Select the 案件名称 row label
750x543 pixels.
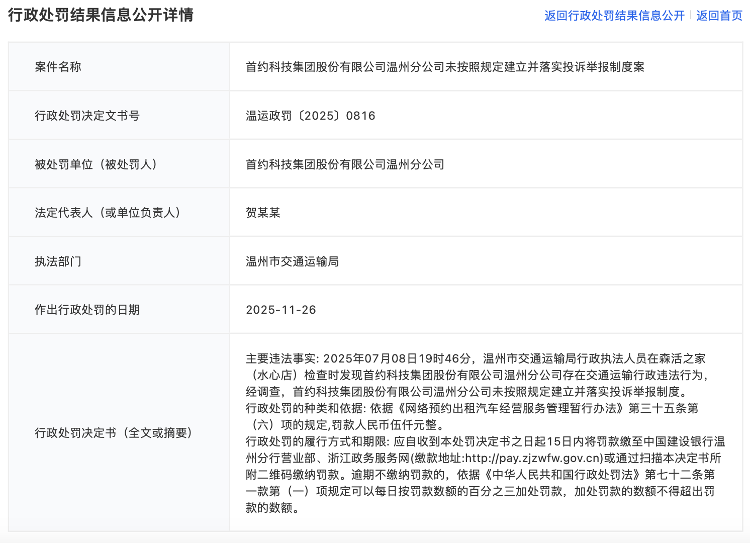58,67
